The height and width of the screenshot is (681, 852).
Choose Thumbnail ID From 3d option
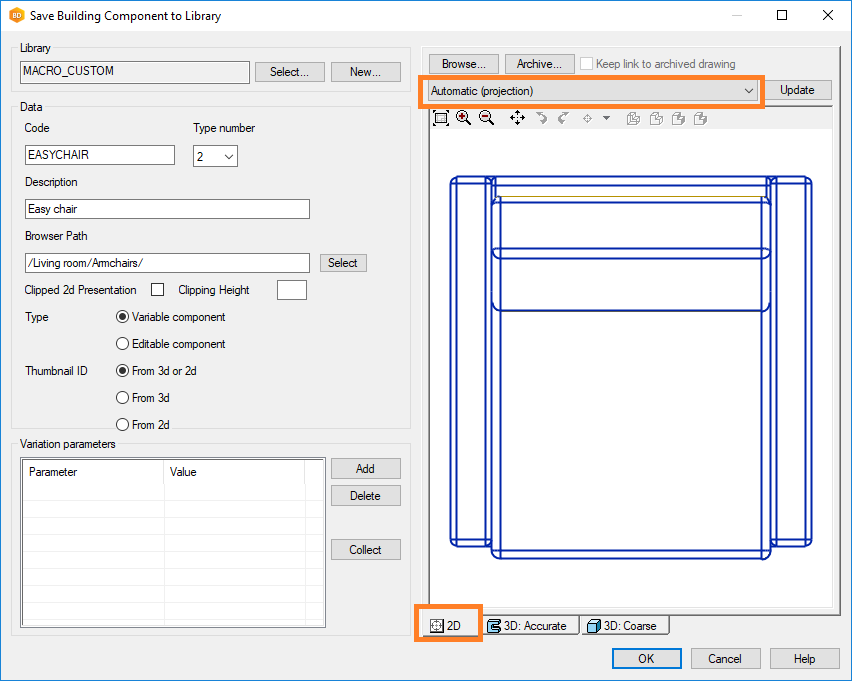click(x=123, y=398)
